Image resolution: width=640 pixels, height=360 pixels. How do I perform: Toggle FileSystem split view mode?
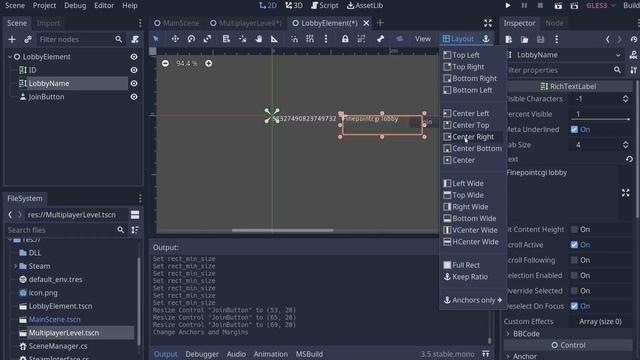click(x=135, y=215)
